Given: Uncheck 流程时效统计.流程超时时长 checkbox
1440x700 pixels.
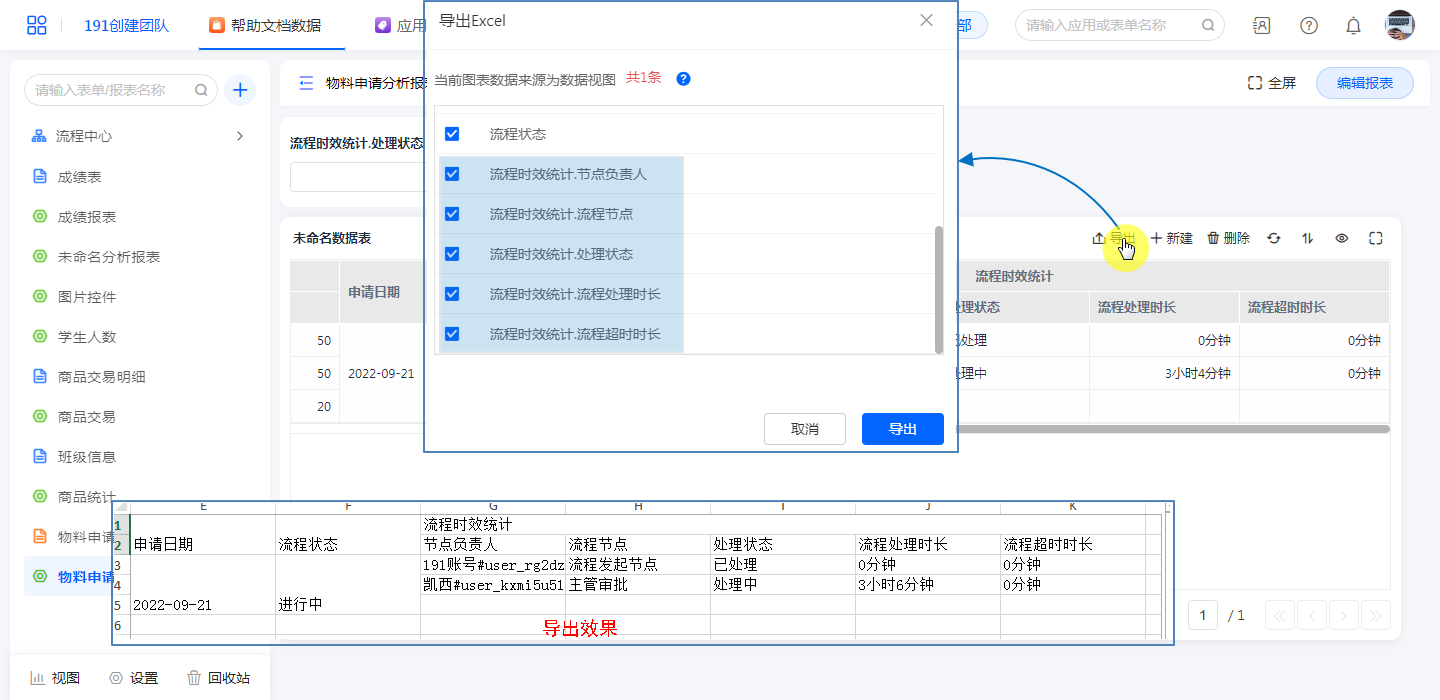Looking at the screenshot, I should pyautogui.click(x=452, y=334).
